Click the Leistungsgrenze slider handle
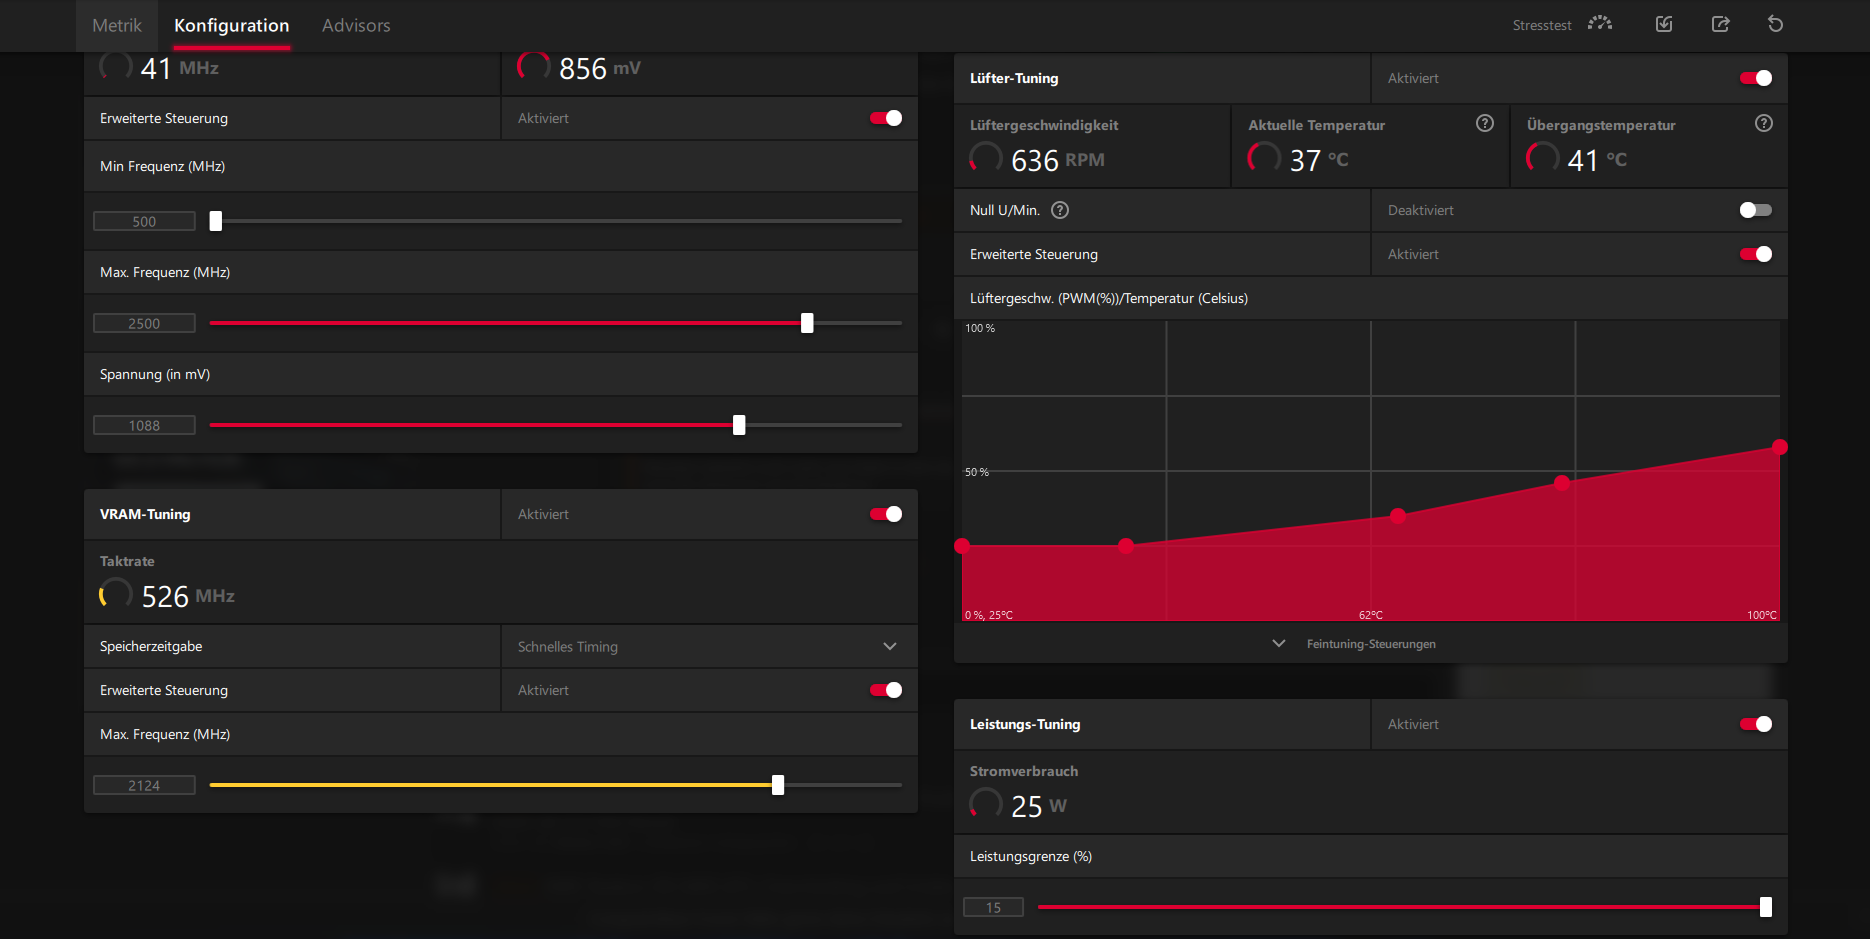The image size is (1870, 939). (x=1766, y=907)
